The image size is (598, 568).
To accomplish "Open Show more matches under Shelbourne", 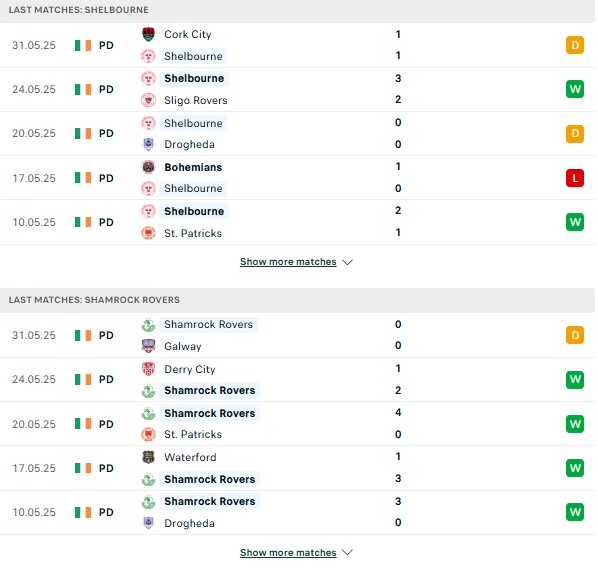I will (x=288, y=262).
